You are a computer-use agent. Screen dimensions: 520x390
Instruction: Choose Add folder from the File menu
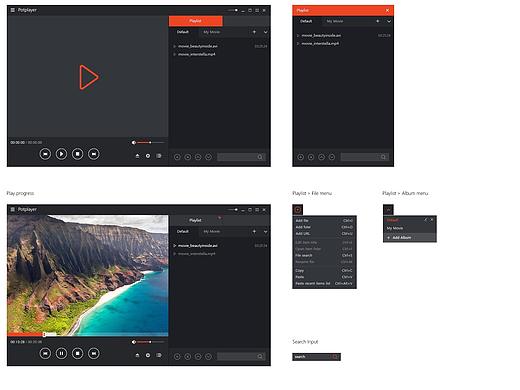point(324,227)
